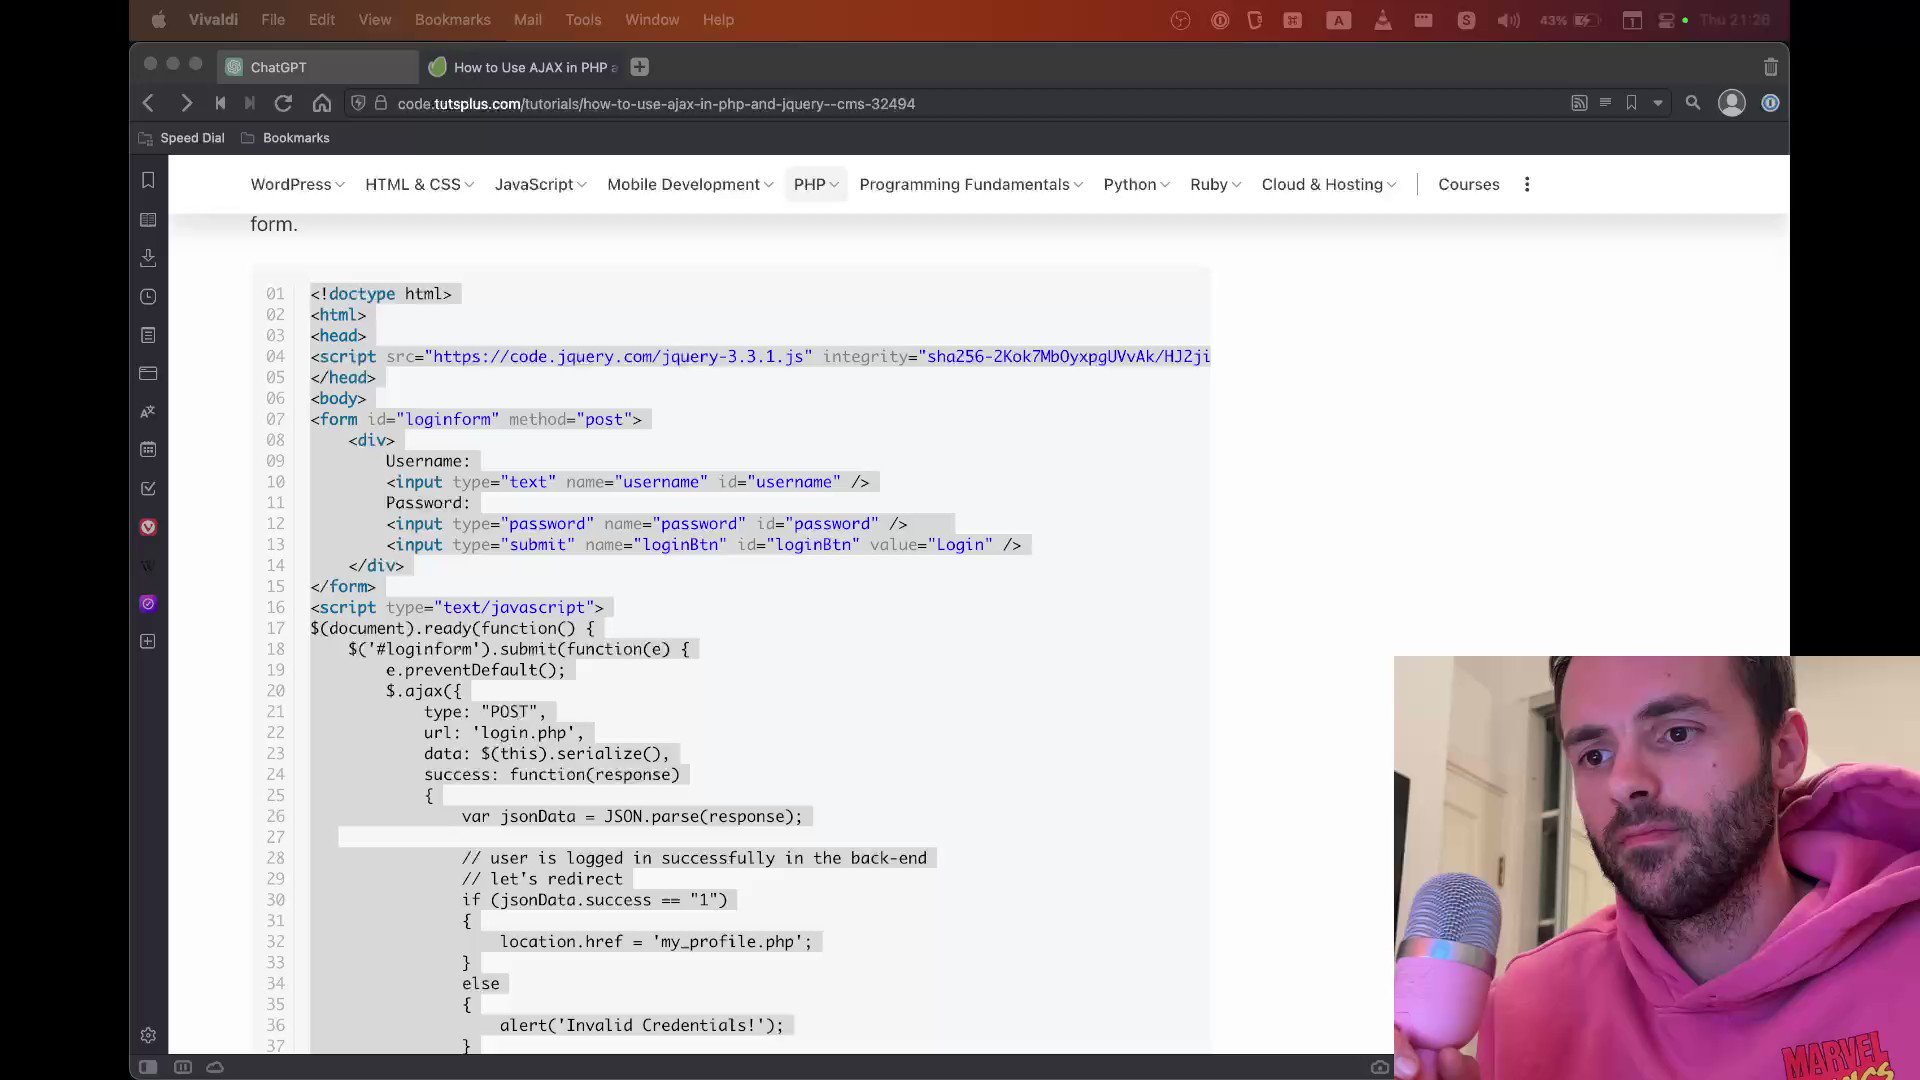Open the Courses link
The height and width of the screenshot is (1080, 1920).
pyautogui.click(x=1469, y=184)
